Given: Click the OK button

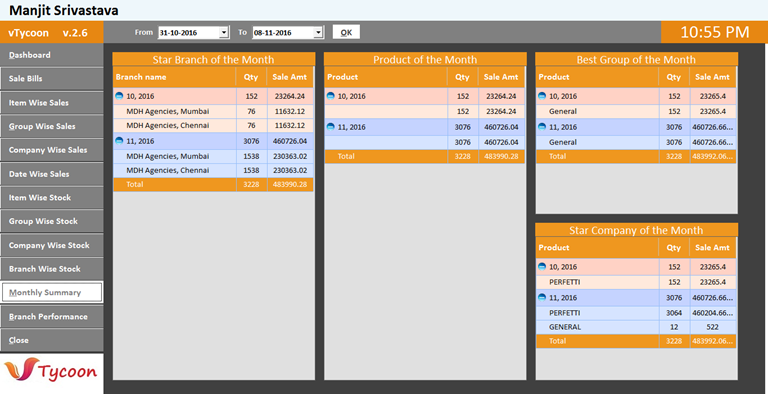Looking at the screenshot, I should coord(346,32).
